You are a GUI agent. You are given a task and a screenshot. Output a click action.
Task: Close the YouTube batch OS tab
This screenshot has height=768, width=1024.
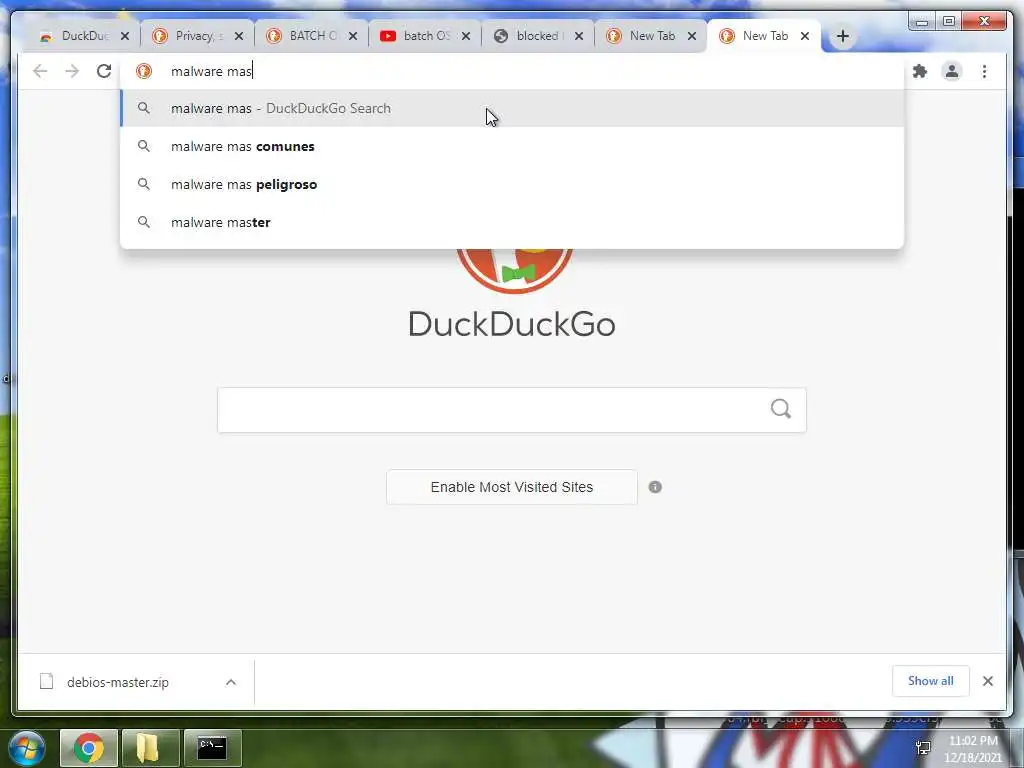tap(466, 36)
